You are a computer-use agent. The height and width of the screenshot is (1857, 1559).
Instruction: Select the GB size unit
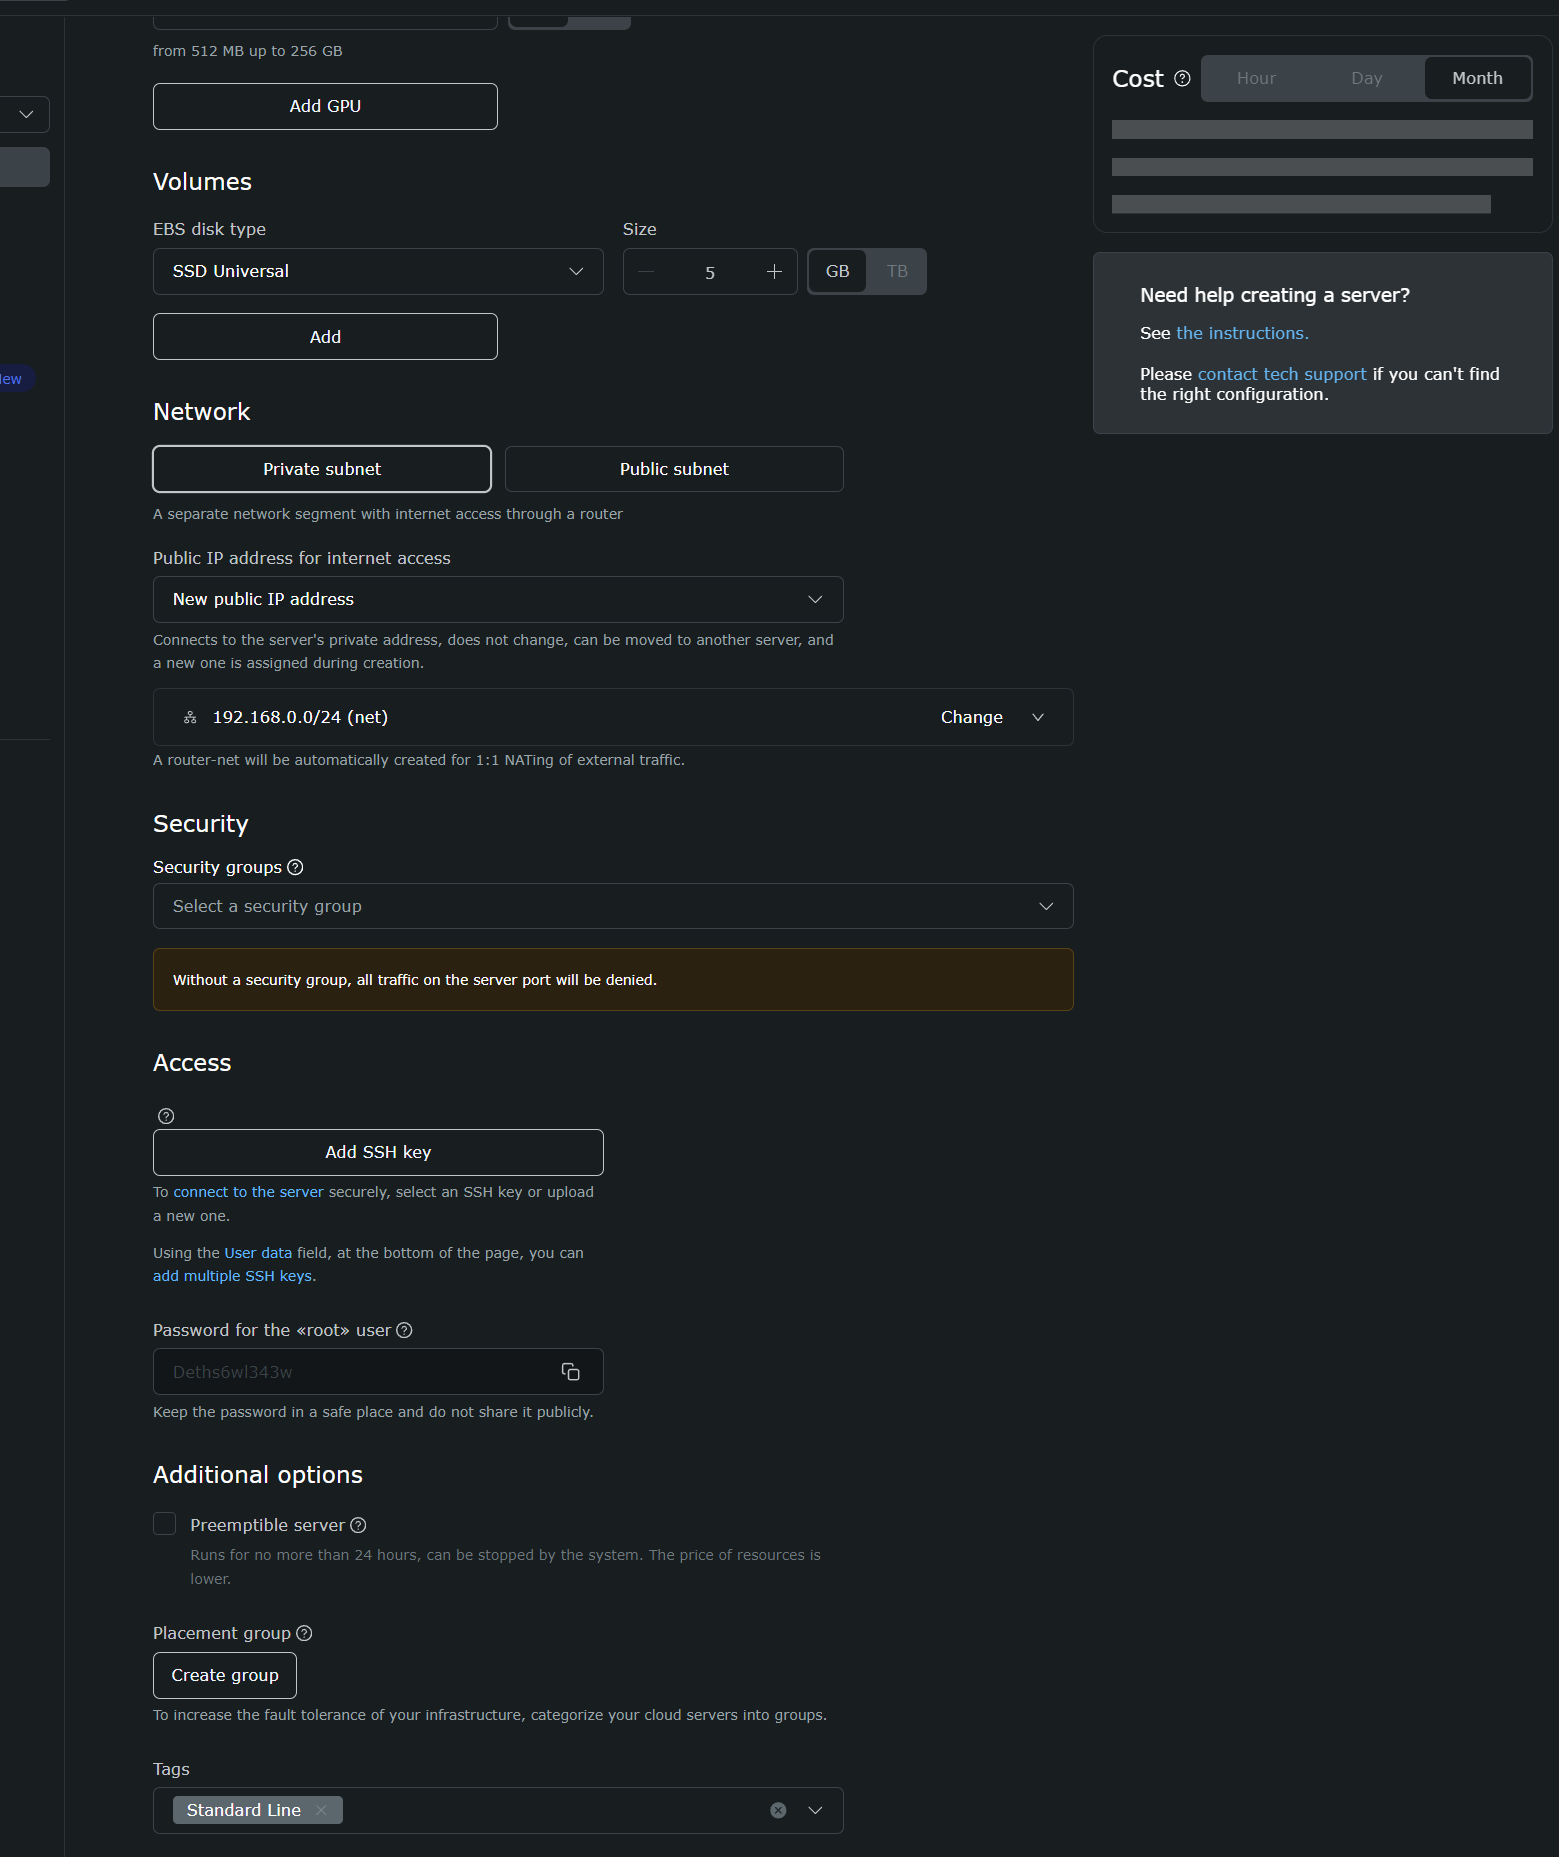837,272
